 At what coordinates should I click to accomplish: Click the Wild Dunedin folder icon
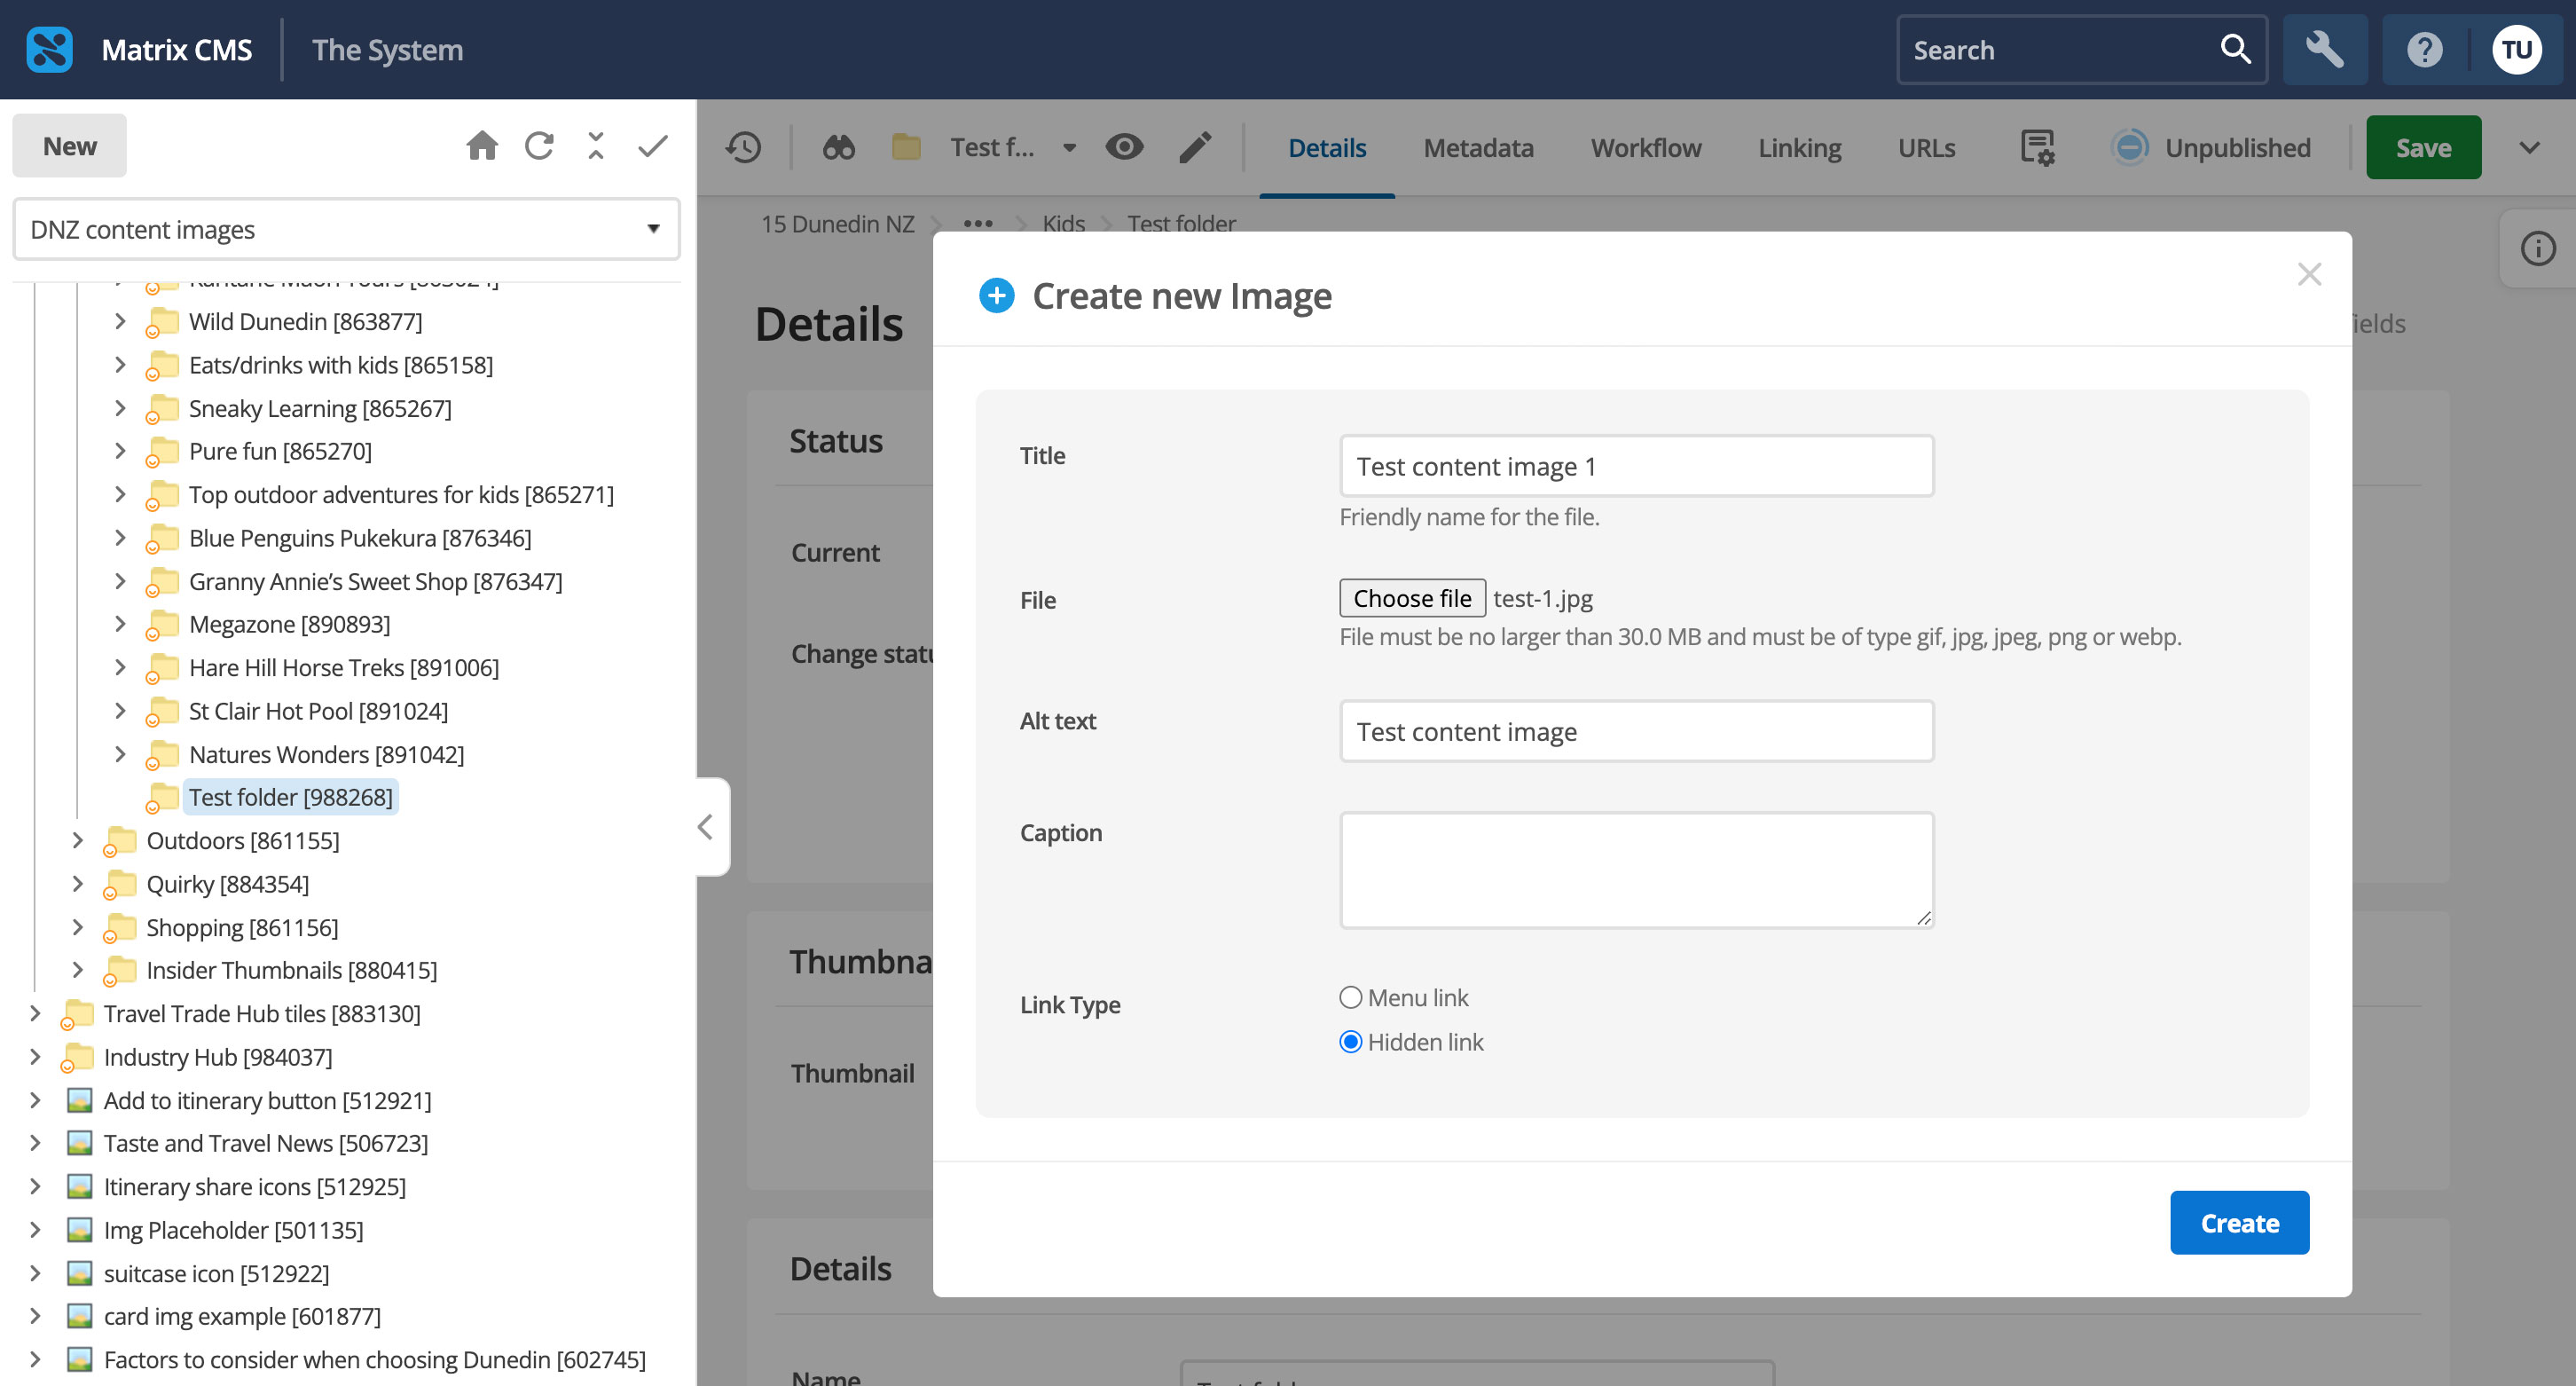click(x=162, y=322)
